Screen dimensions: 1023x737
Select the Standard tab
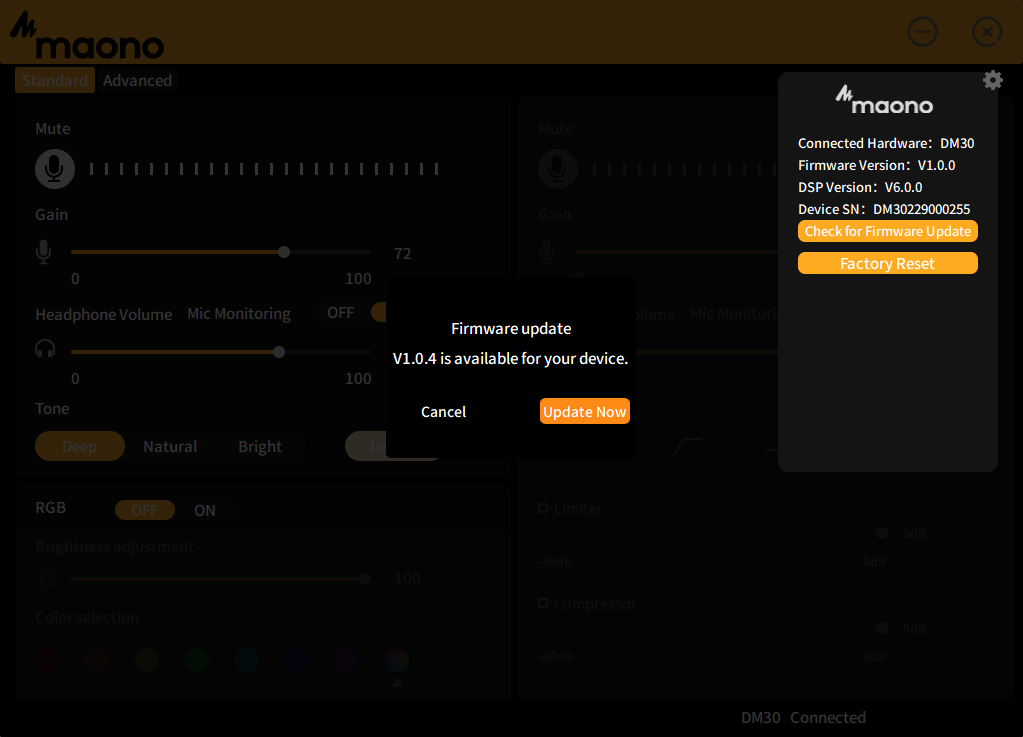(x=55, y=80)
